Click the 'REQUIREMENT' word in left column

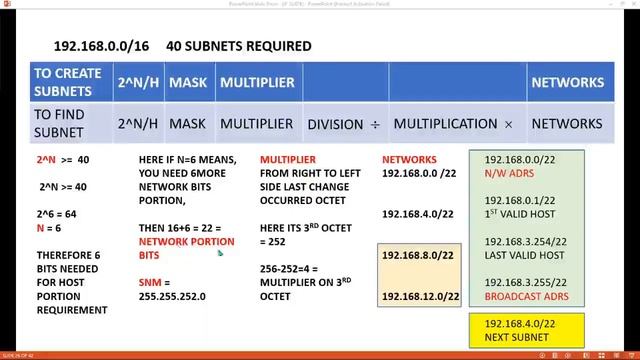(72, 310)
